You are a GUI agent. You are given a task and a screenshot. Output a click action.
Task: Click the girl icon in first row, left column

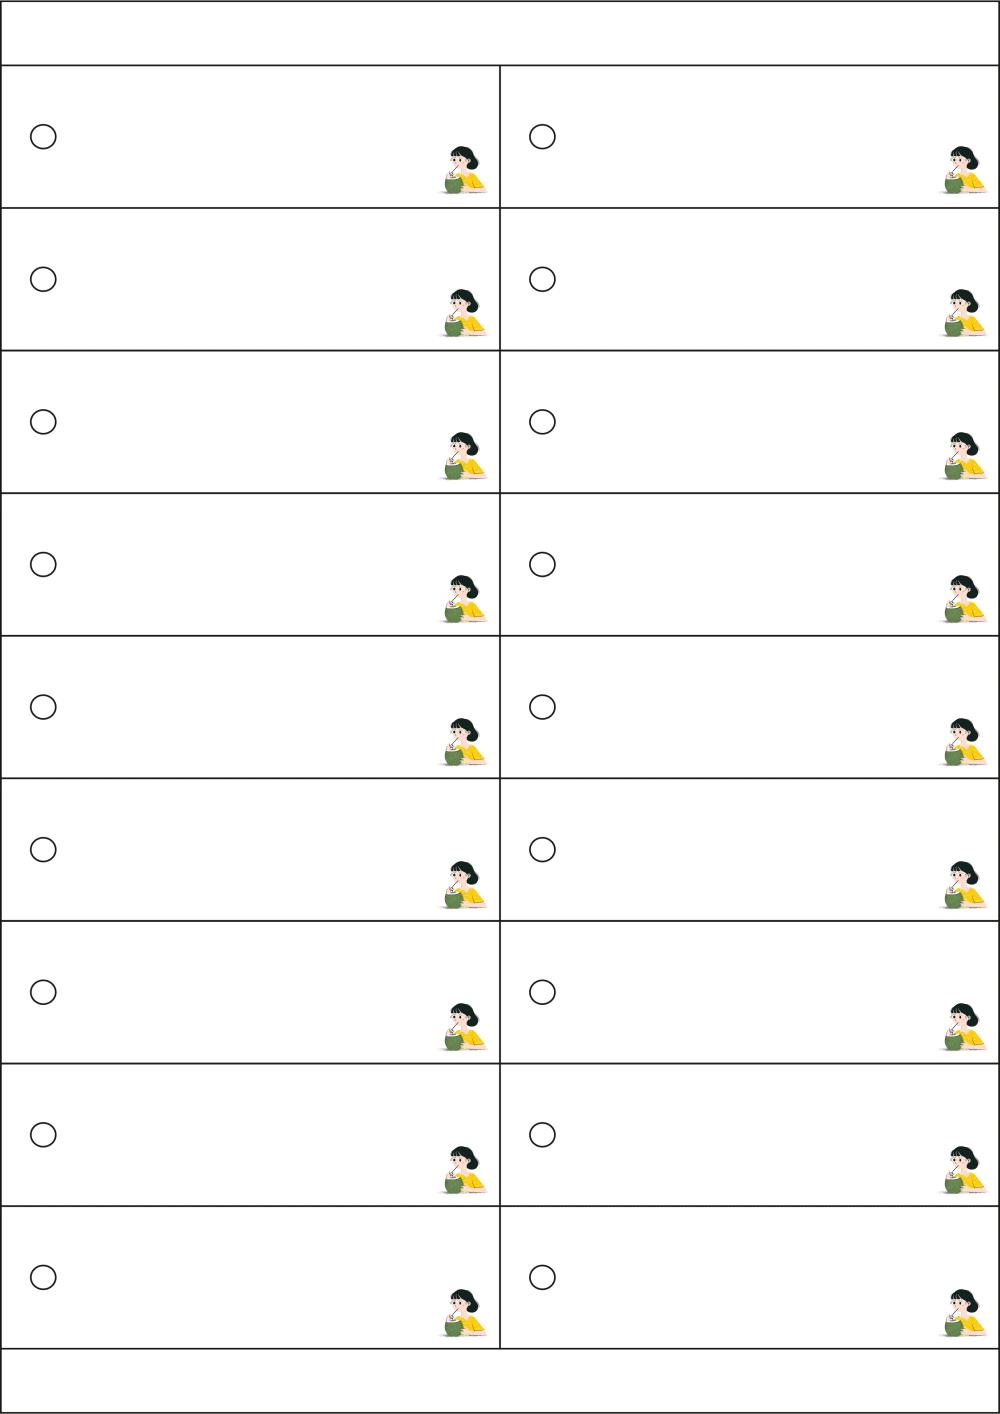tap(464, 170)
